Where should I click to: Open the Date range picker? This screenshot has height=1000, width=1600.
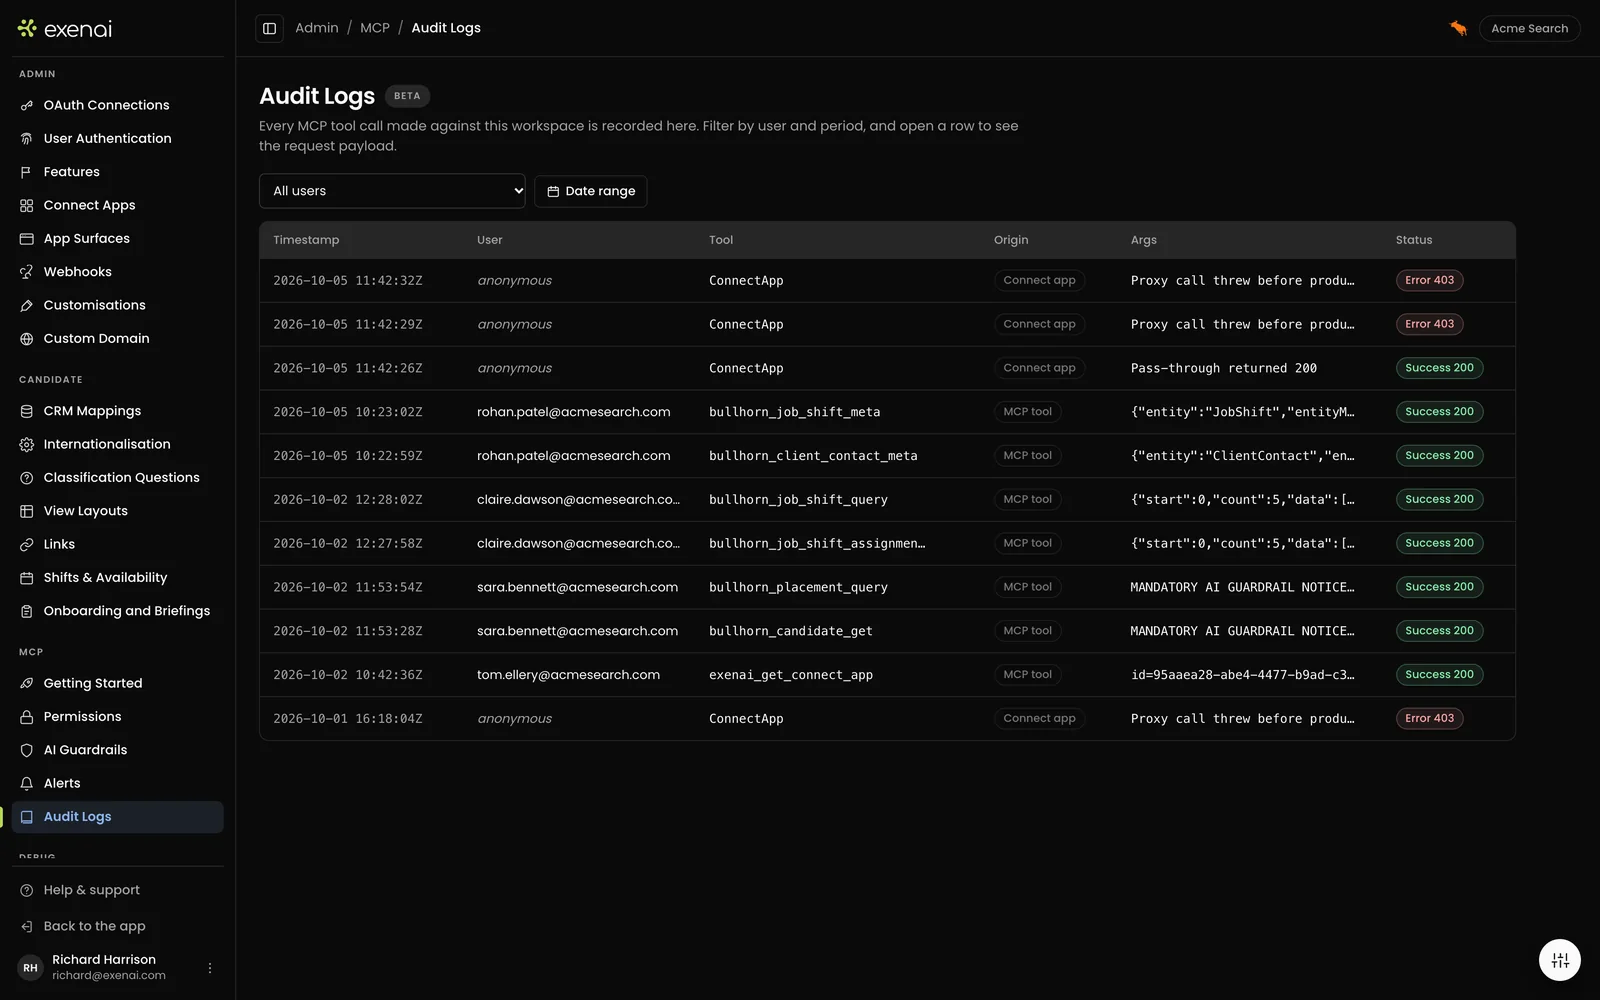[x=591, y=191]
